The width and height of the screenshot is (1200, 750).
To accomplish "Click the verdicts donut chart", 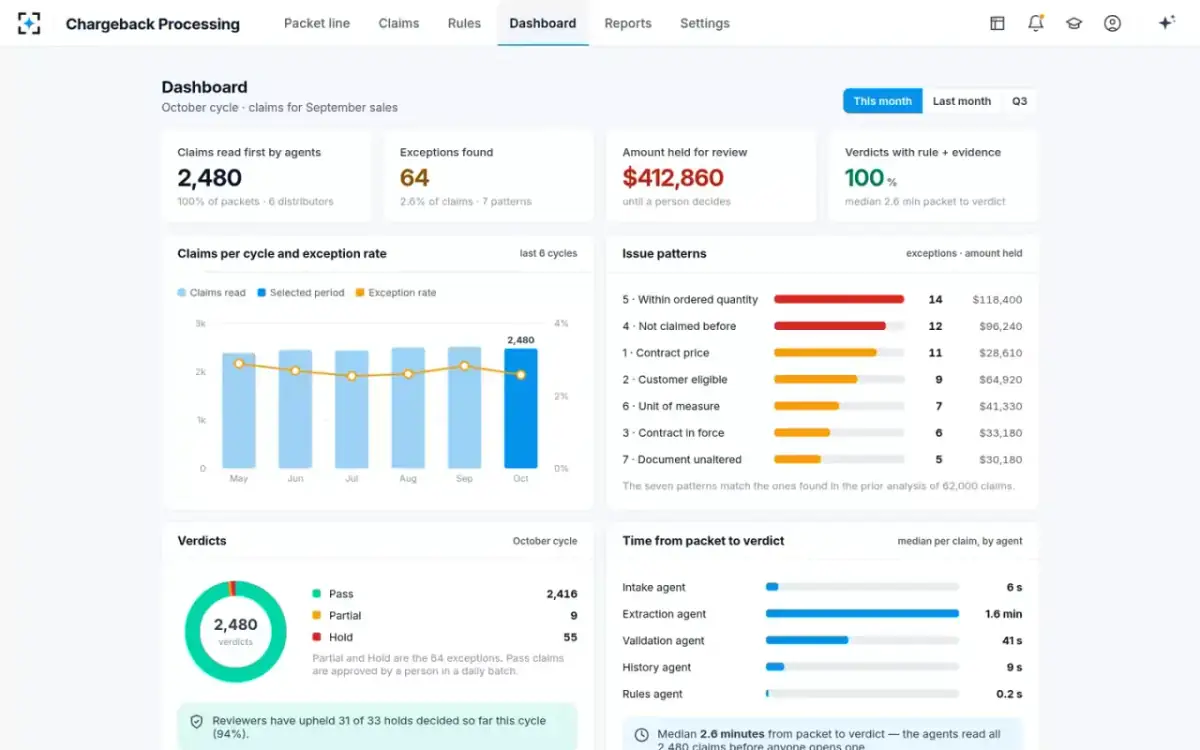I will pyautogui.click(x=235, y=631).
